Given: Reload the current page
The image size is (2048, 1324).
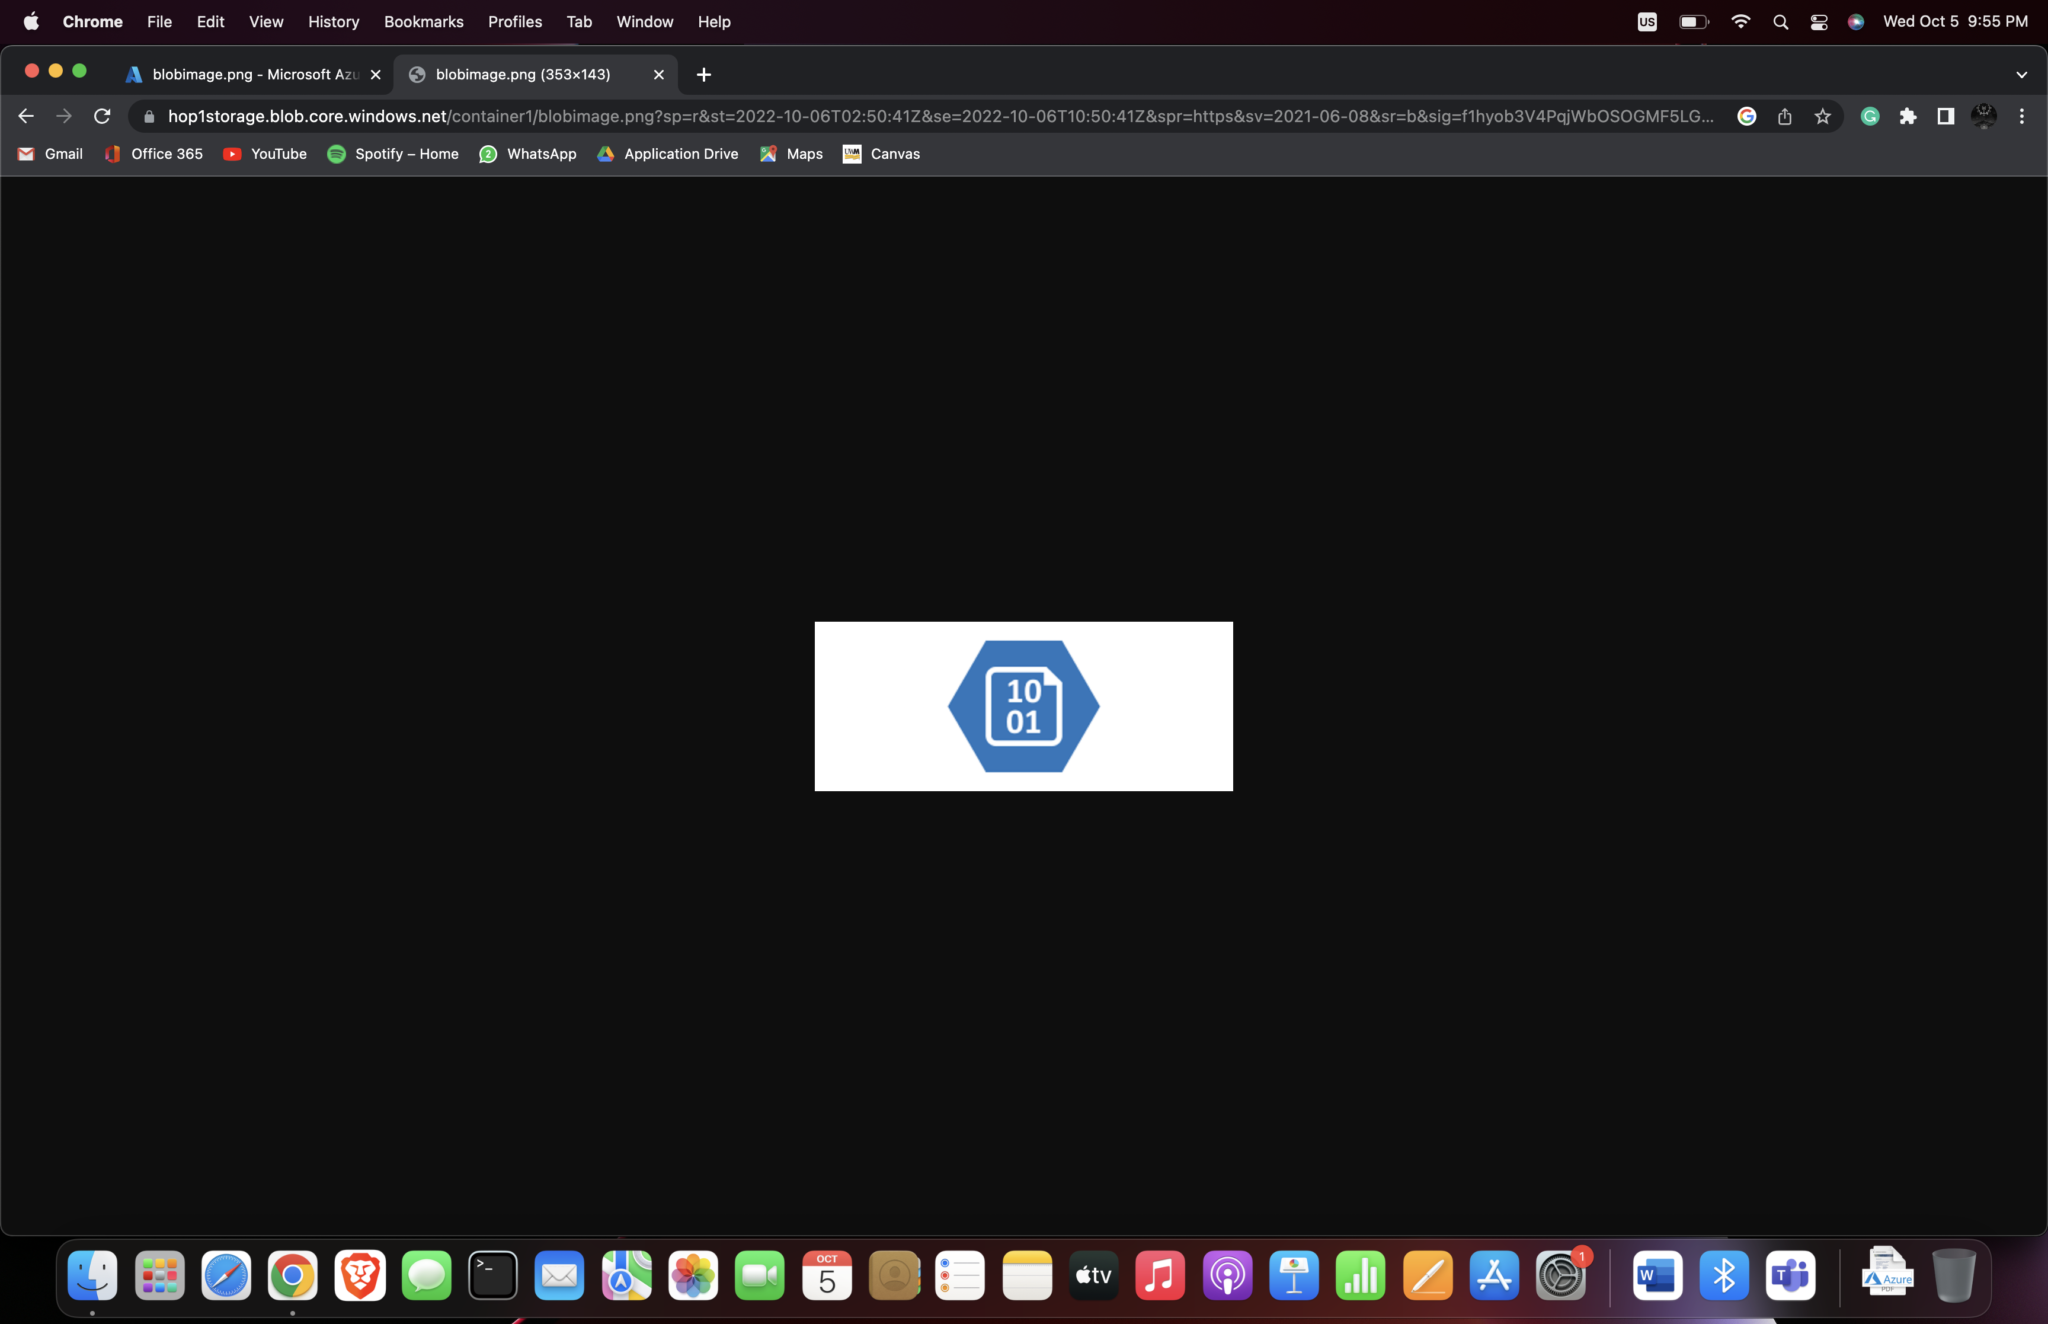Looking at the screenshot, I should (x=103, y=116).
